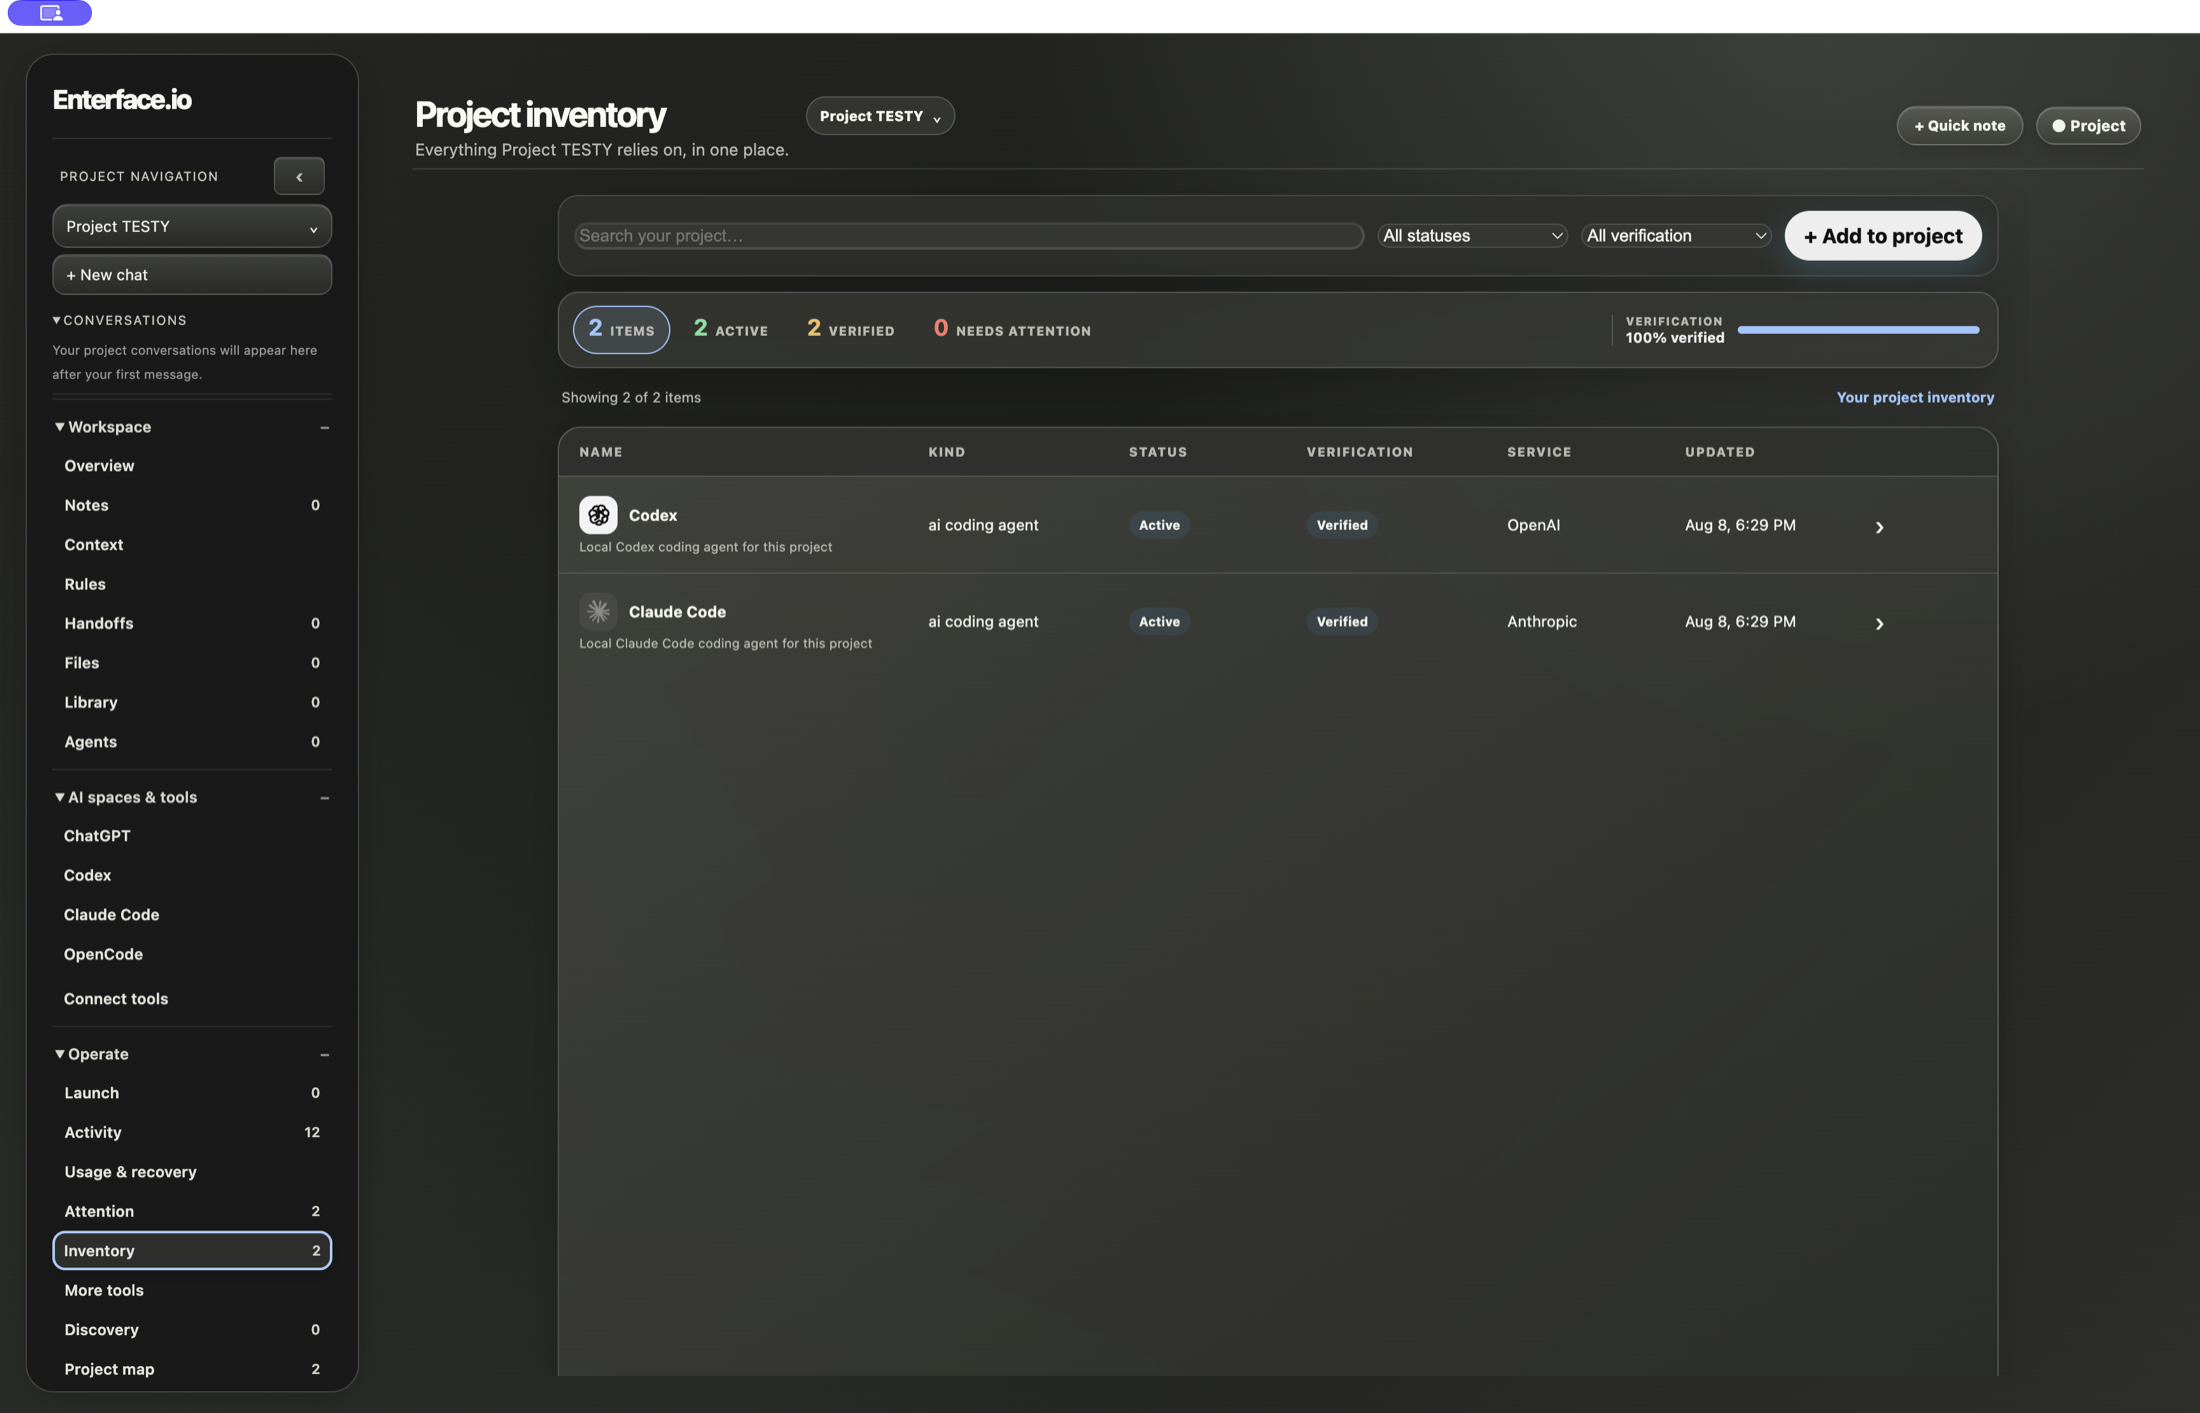Click the Claude Code sunburst icon
The height and width of the screenshot is (1413, 2200).
tap(598, 611)
